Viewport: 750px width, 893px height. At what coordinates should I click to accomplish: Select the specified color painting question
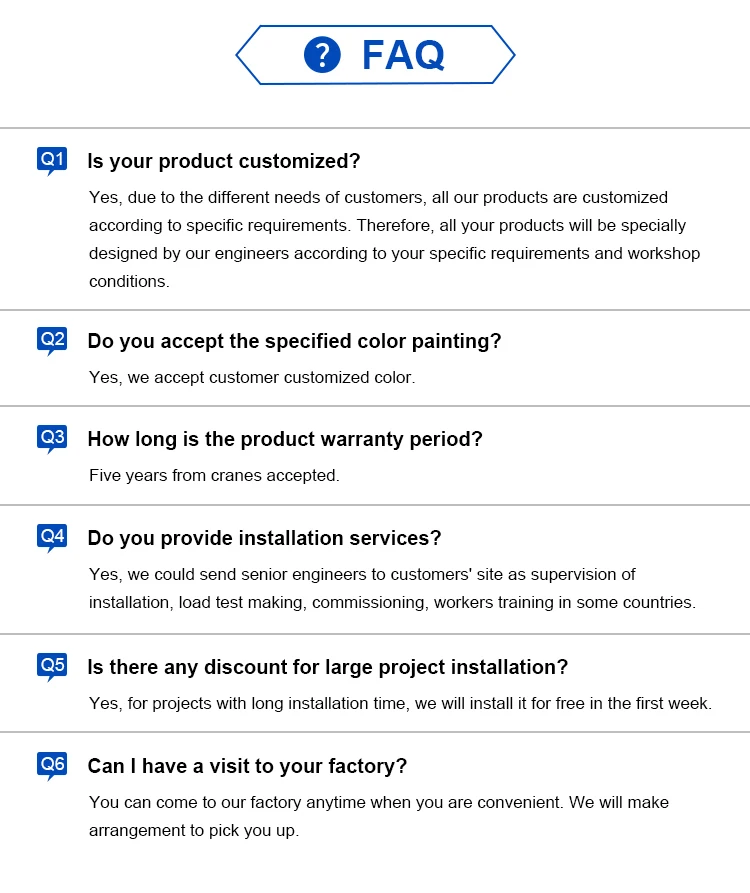point(294,341)
